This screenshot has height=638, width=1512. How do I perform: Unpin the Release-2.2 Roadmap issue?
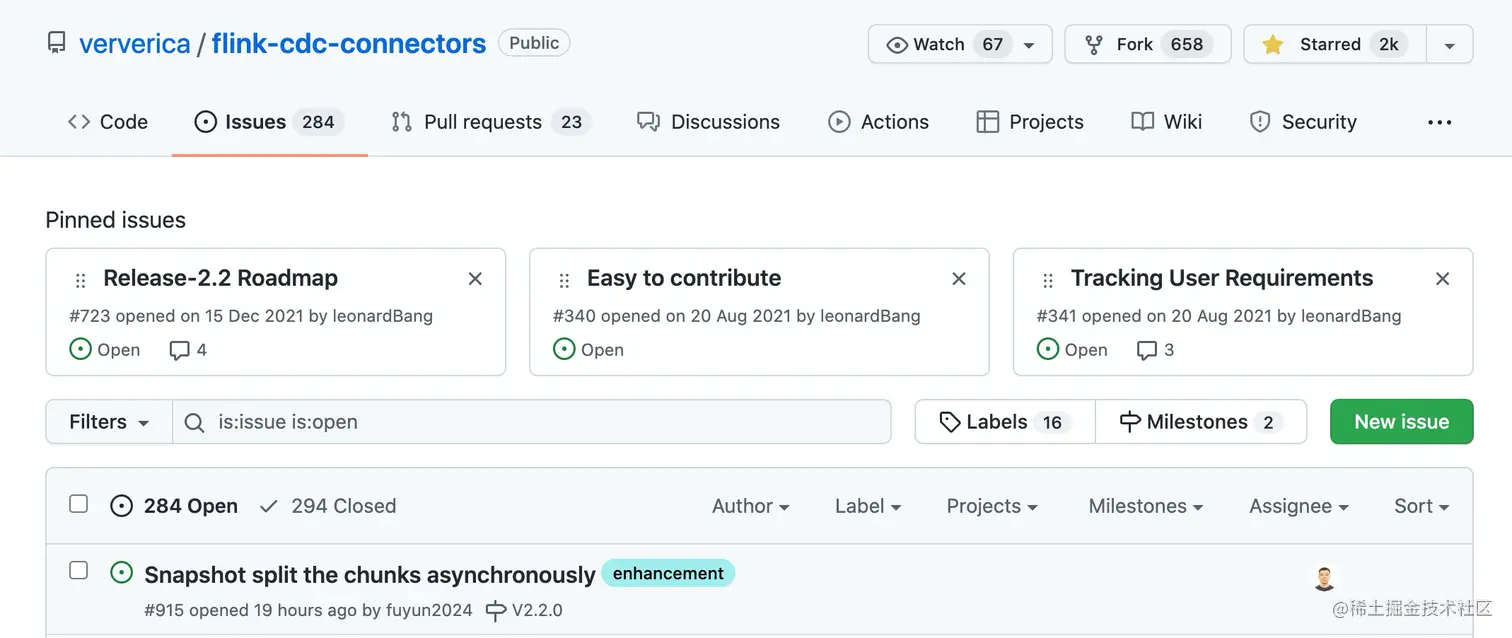pos(475,279)
